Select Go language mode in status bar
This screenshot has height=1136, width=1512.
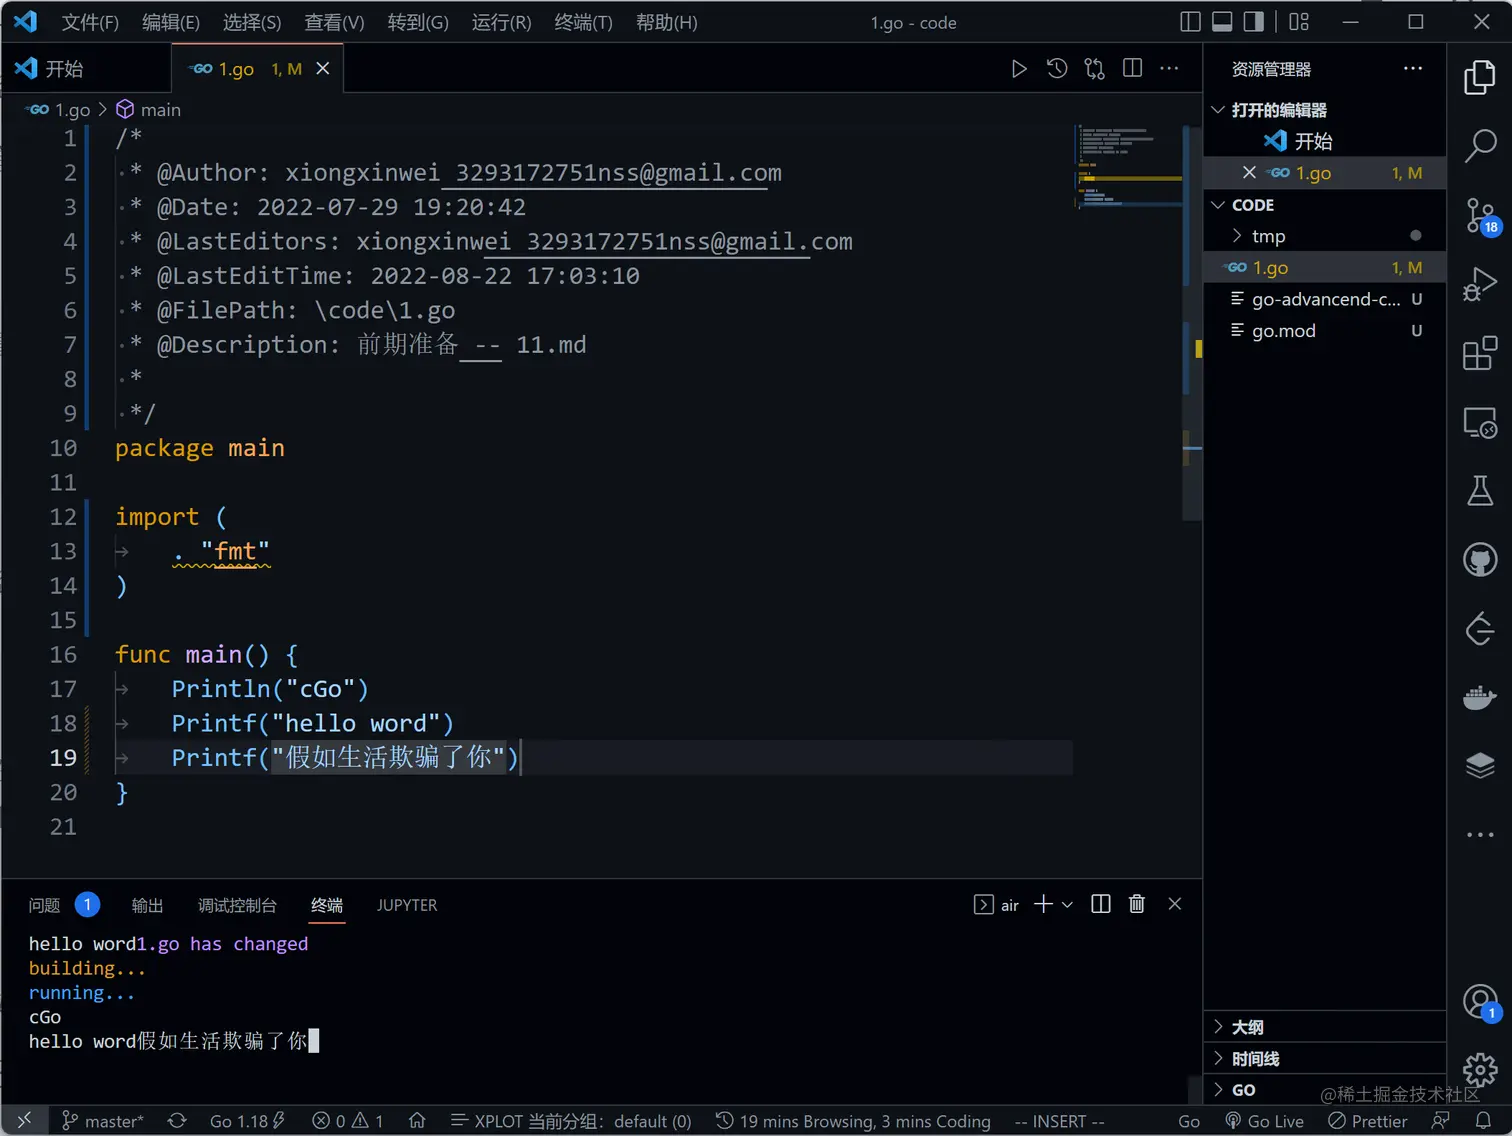[x=1189, y=1121]
